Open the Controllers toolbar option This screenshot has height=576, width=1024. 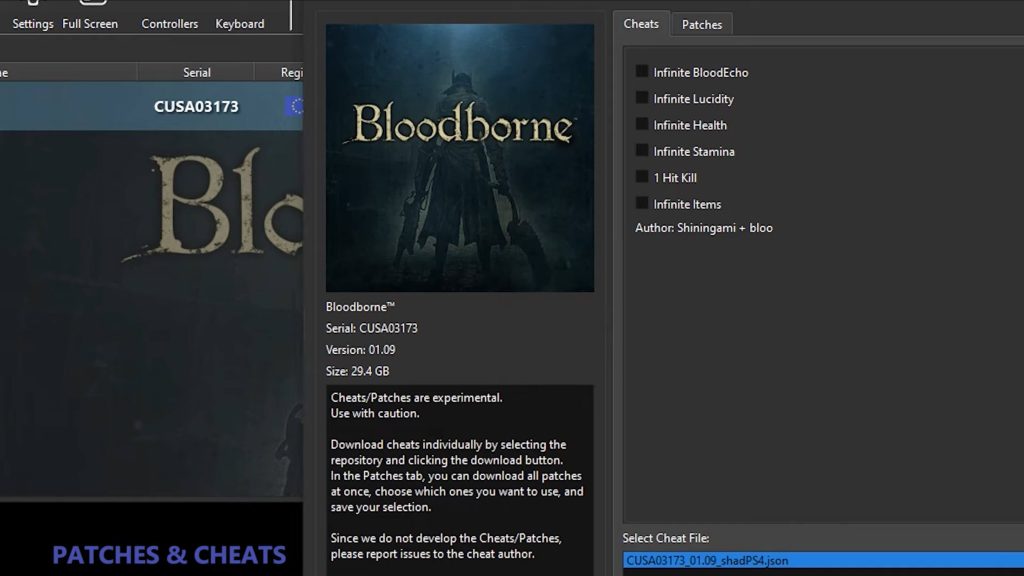tap(169, 23)
